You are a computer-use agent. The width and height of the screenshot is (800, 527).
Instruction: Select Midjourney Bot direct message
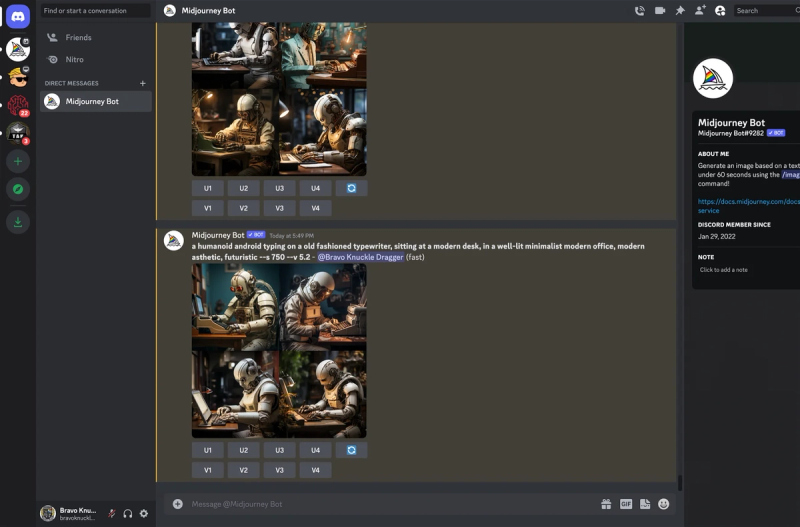coord(96,101)
